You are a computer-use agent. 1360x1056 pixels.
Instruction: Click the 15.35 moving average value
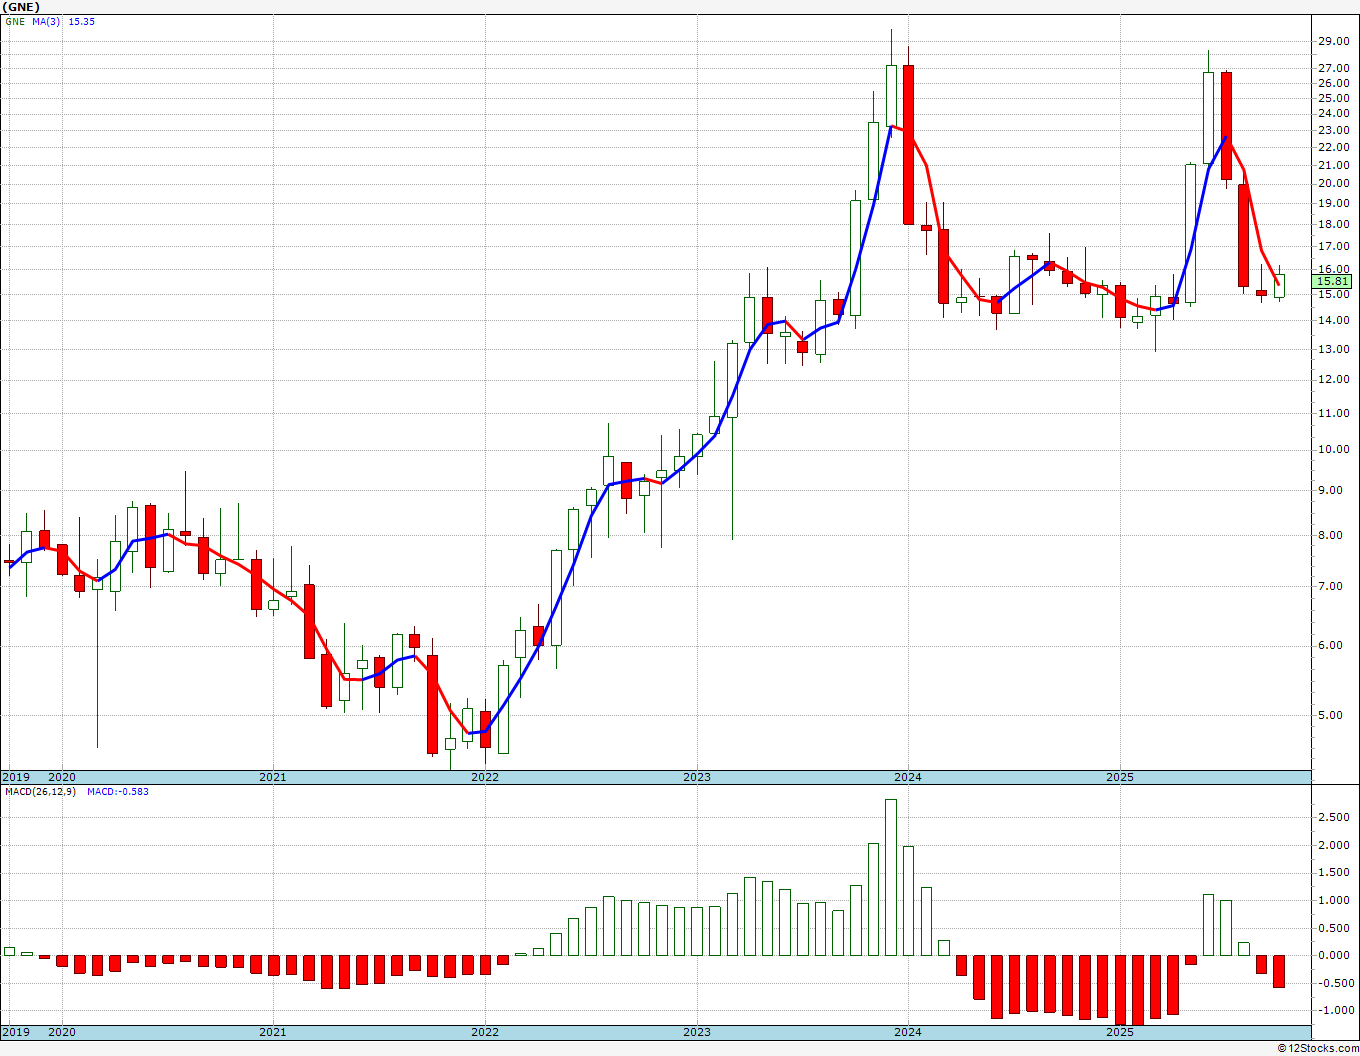(x=82, y=21)
